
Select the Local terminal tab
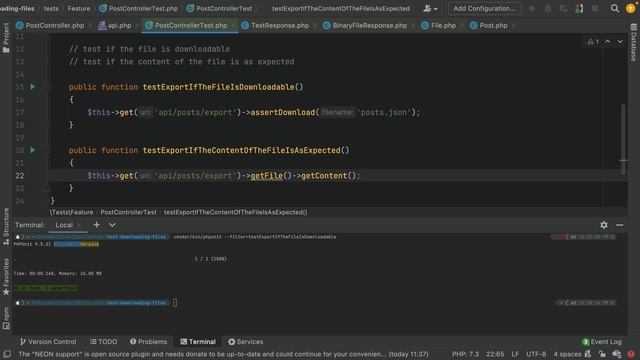(64, 225)
